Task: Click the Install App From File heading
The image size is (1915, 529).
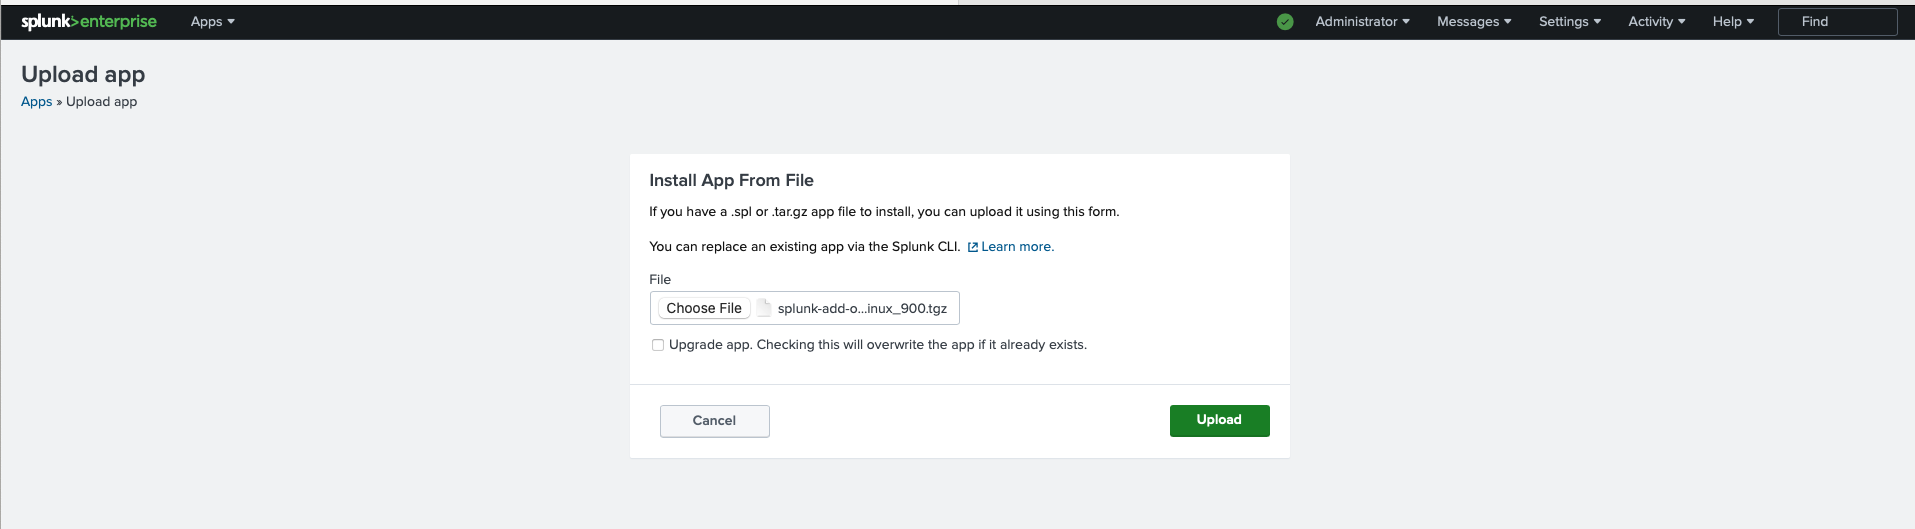Action: click(731, 180)
